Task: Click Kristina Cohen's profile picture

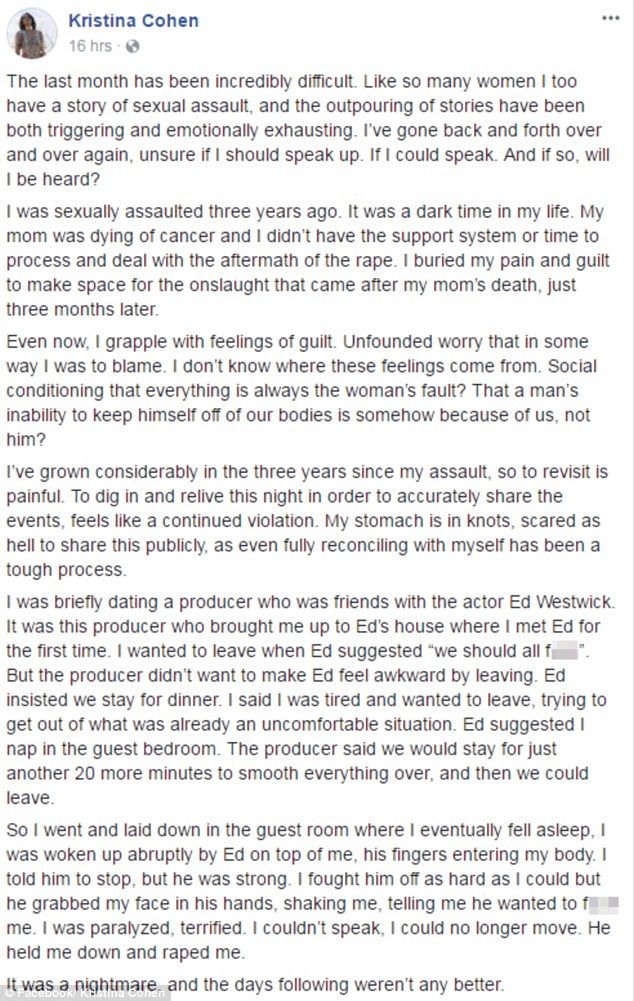Action: (31, 33)
